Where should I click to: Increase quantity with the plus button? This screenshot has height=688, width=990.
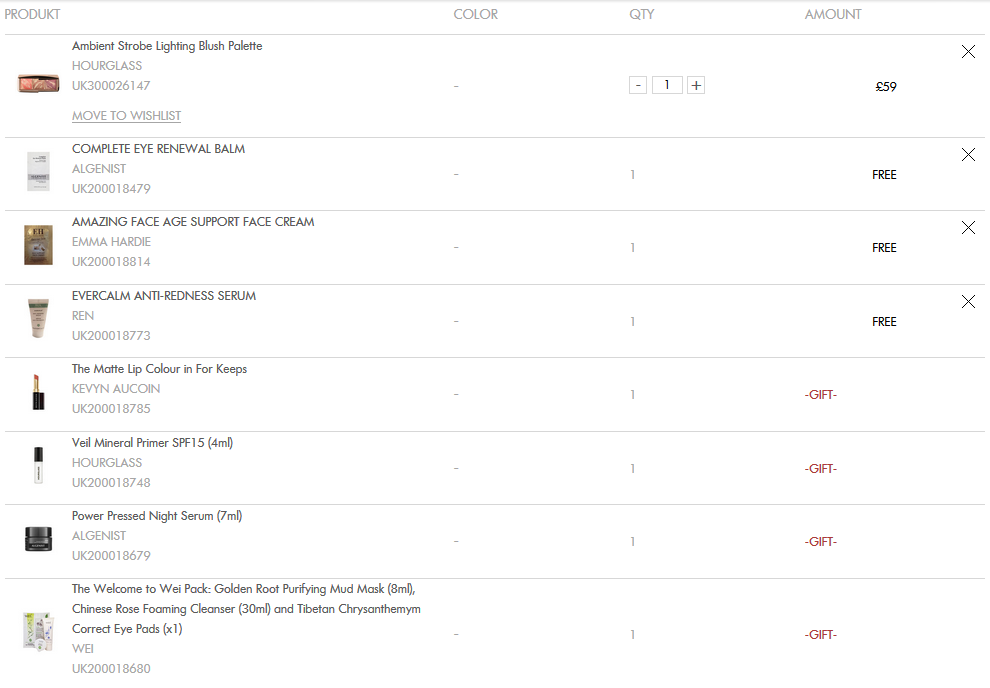[696, 85]
